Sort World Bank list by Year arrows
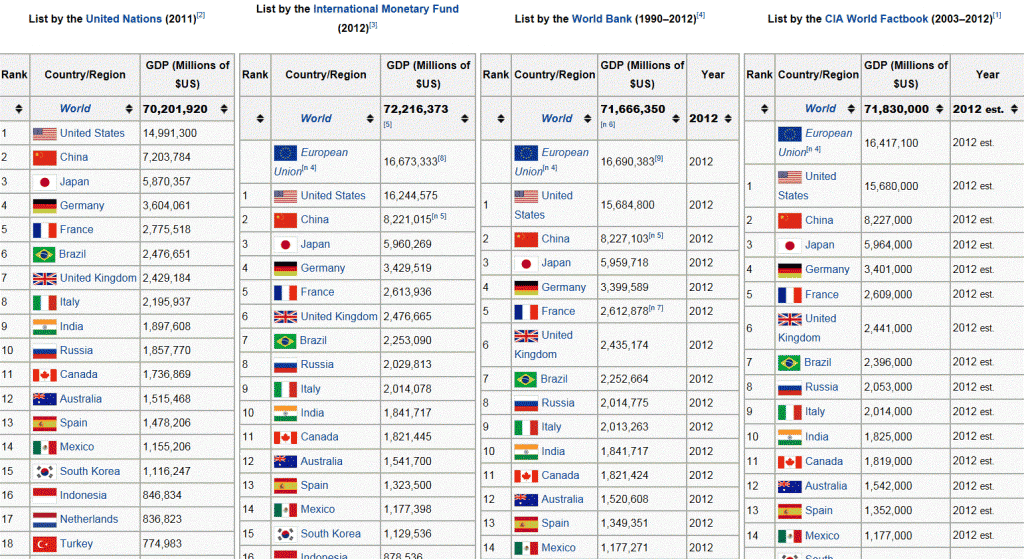 tap(728, 119)
